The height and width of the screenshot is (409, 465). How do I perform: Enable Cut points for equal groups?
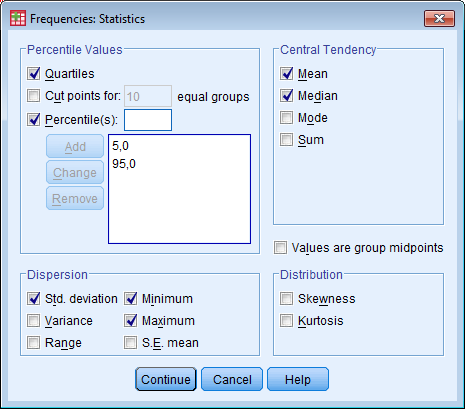33,96
